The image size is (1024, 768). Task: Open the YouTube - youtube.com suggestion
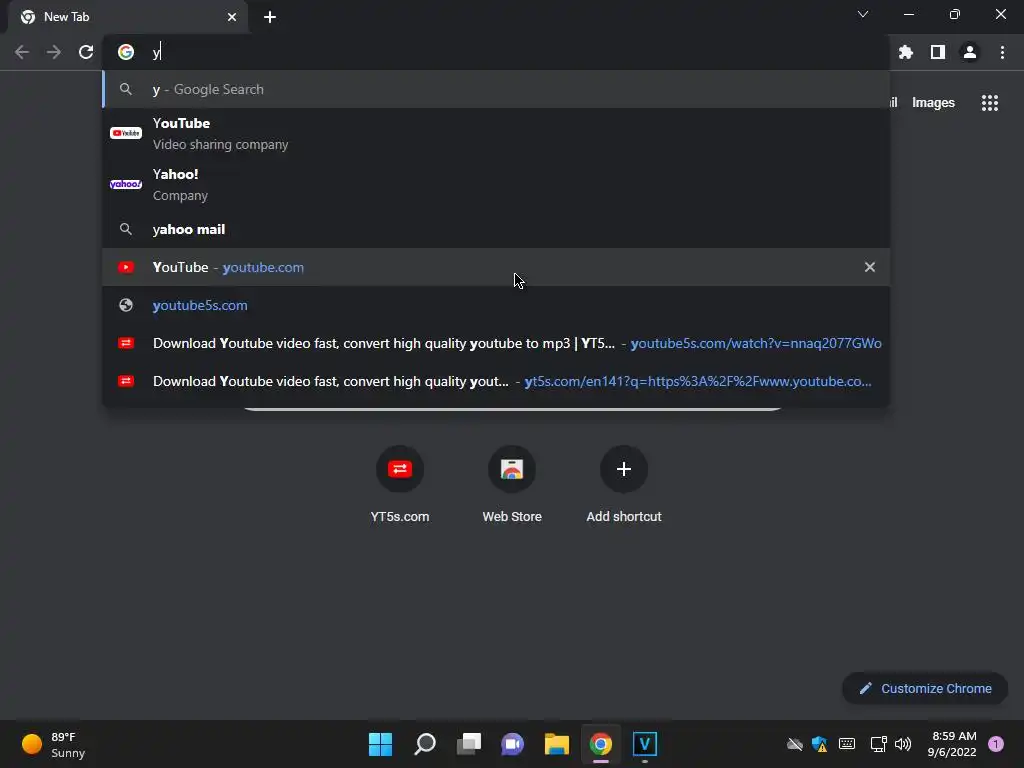(496, 267)
